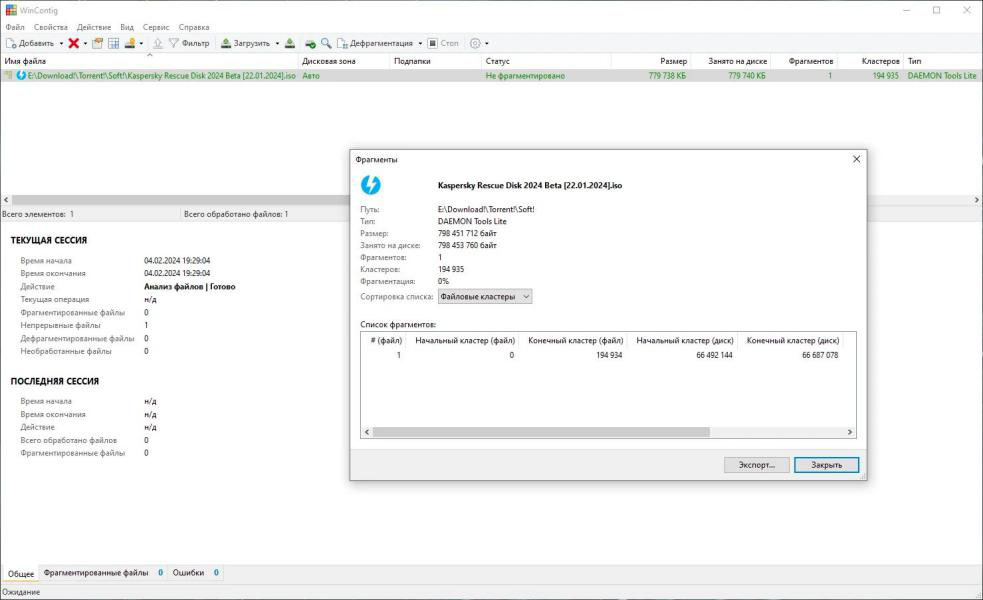983x600 pixels.
Task: Click the 779 738 КБ size cell
Action: coord(667,75)
